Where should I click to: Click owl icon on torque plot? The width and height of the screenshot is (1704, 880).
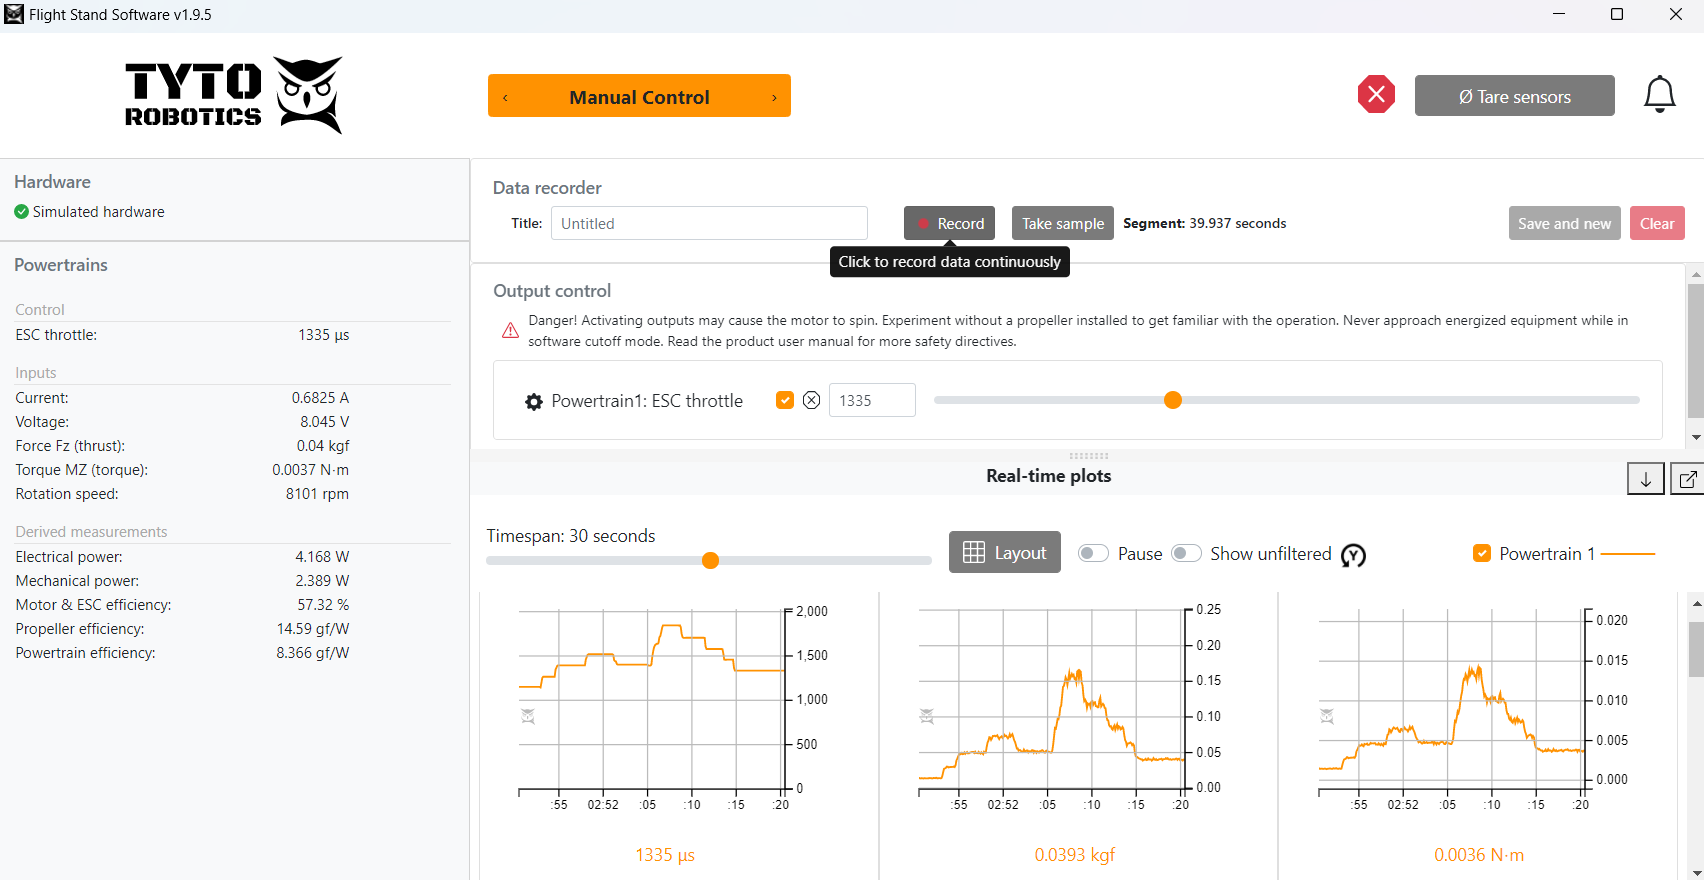[1327, 715]
